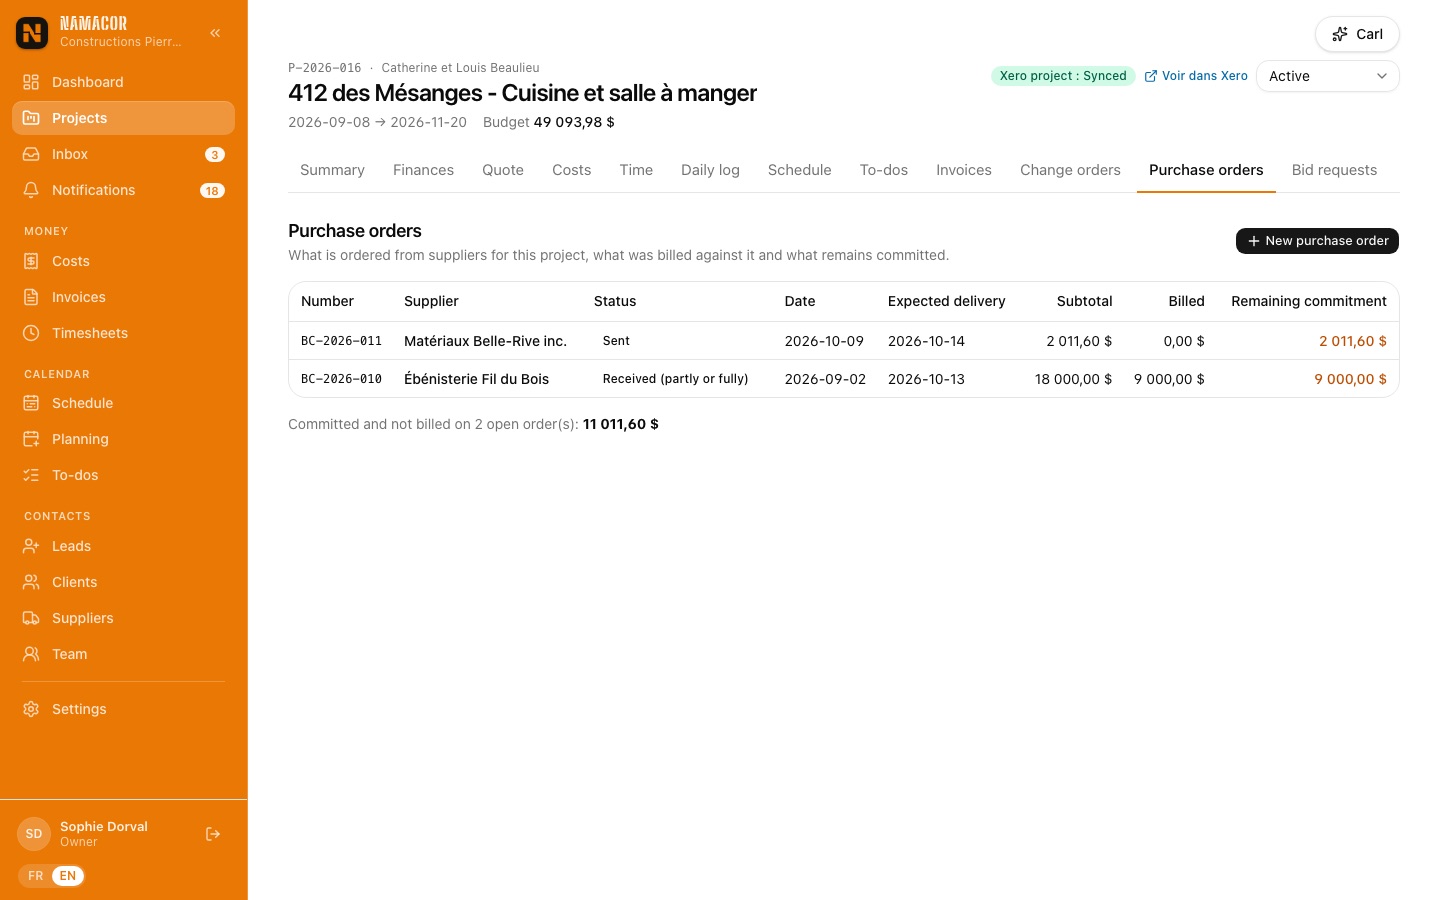The height and width of the screenshot is (900, 1440).
Task: Log out using the exit icon
Action: (213, 834)
